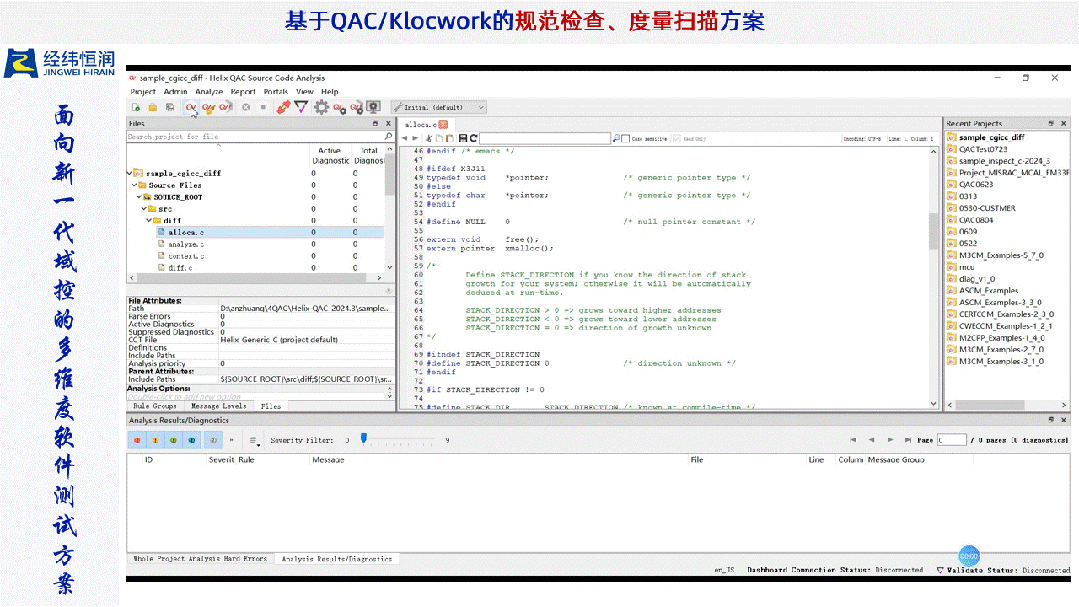Float the Files panel using undock icon
The height and width of the screenshot is (607, 1079).
(376, 124)
